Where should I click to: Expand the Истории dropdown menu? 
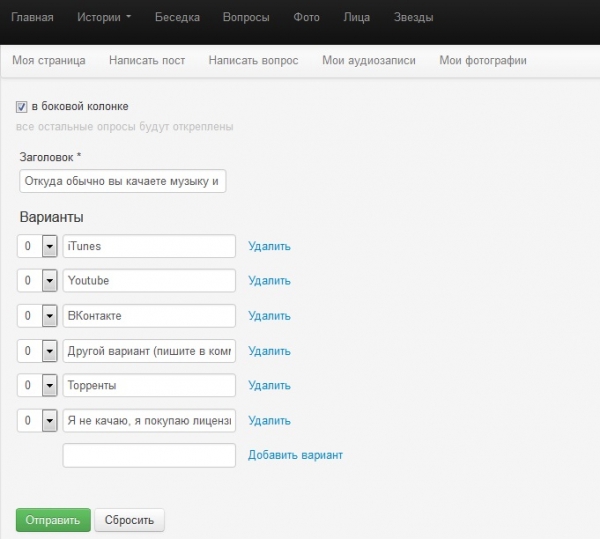pos(104,17)
